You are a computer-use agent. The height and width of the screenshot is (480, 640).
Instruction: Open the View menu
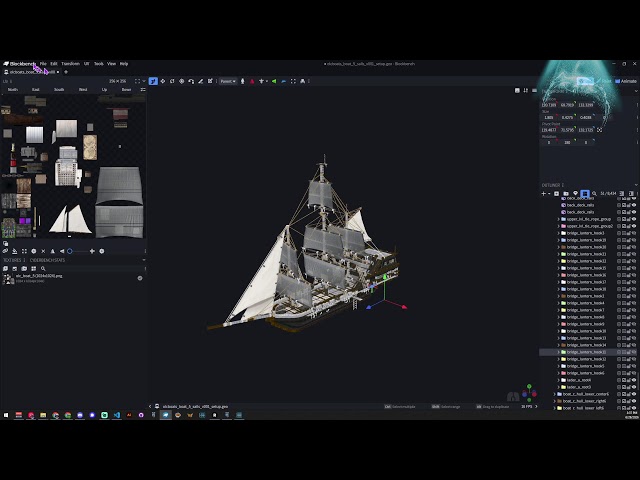(x=111, y=64)
